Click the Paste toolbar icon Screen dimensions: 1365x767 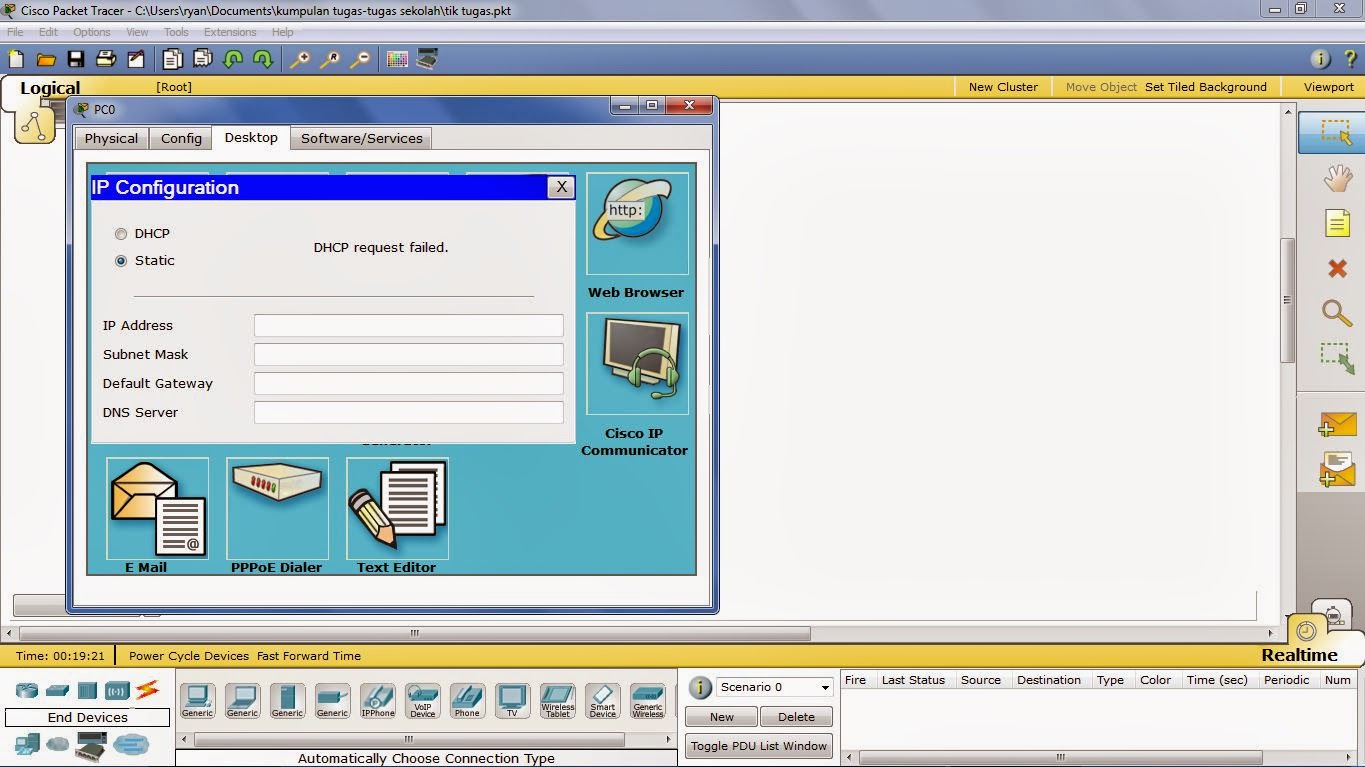tap(203, 59)
